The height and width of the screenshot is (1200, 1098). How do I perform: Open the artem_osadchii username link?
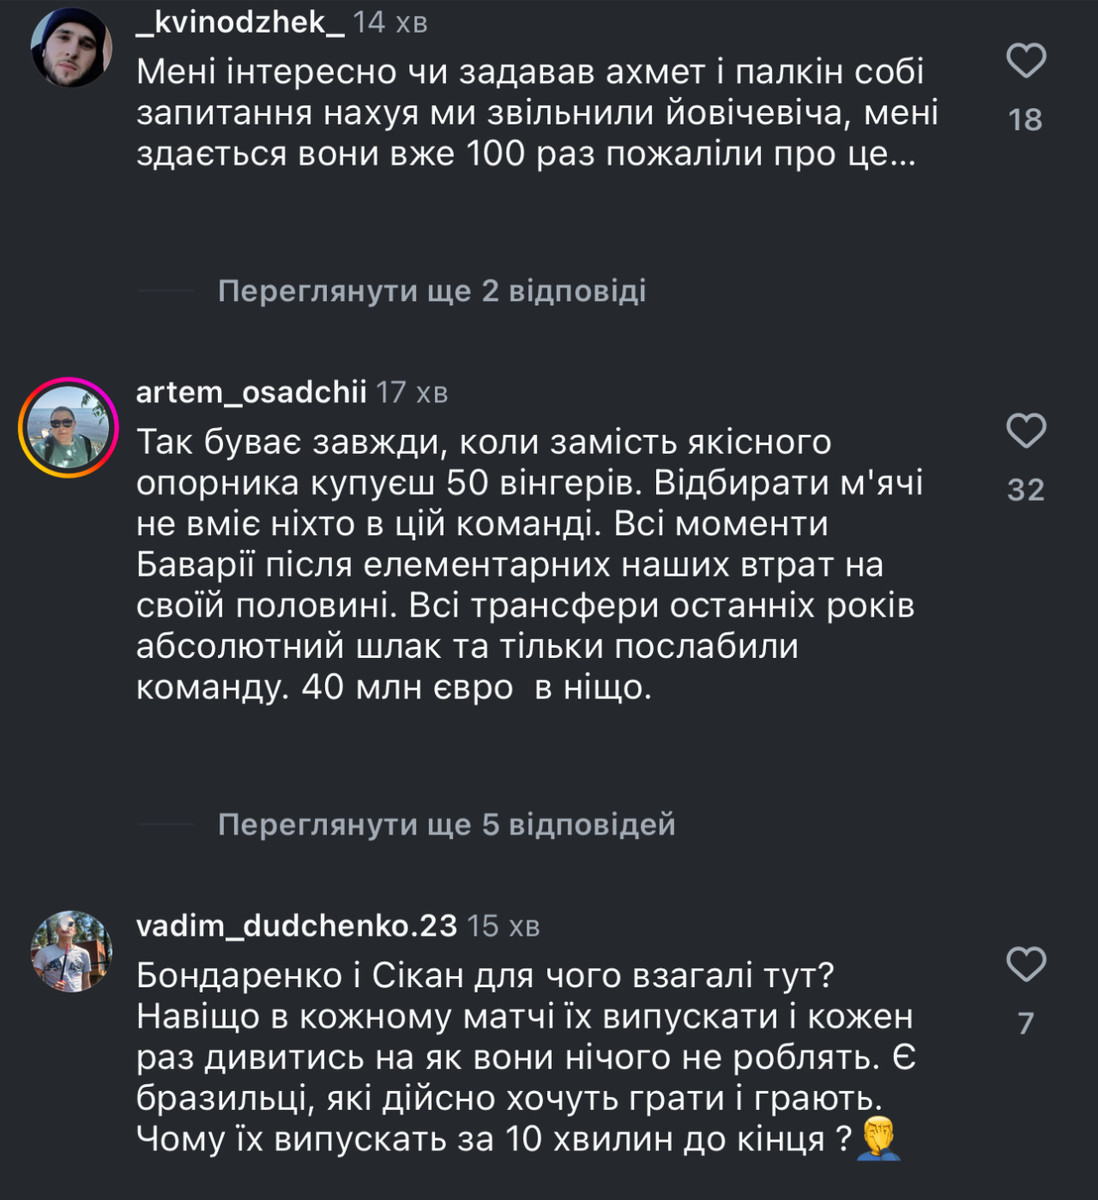pyautogui.click(x=251, y=392)
